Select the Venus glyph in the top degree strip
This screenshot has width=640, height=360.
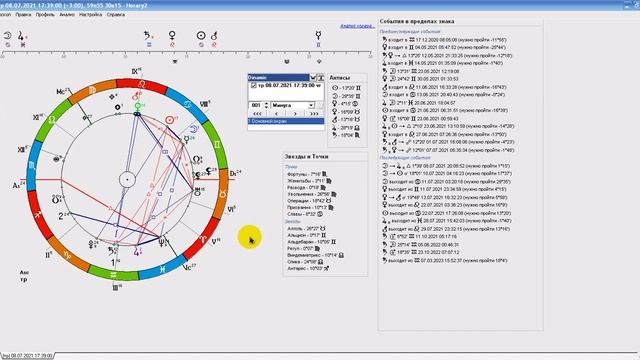pos(172,36)
